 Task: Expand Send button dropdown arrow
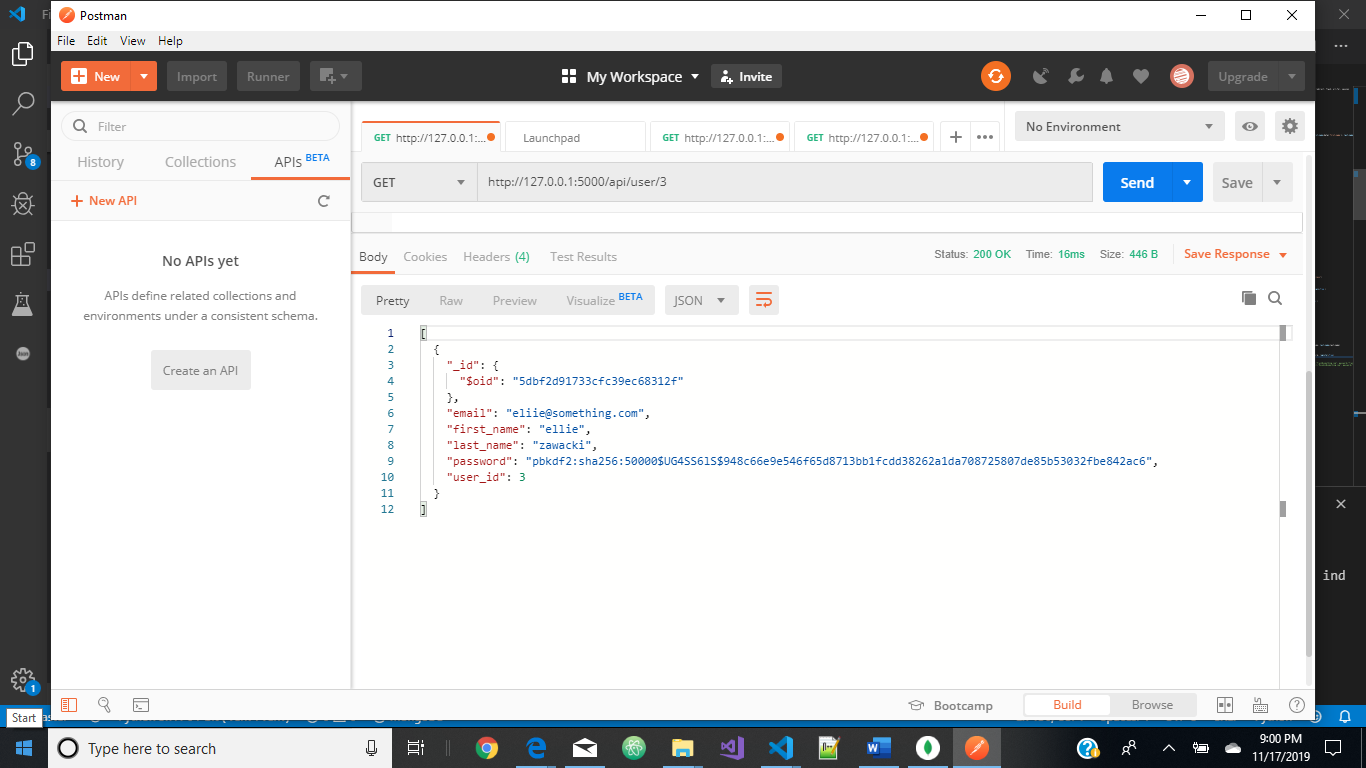coord(1187,182)
